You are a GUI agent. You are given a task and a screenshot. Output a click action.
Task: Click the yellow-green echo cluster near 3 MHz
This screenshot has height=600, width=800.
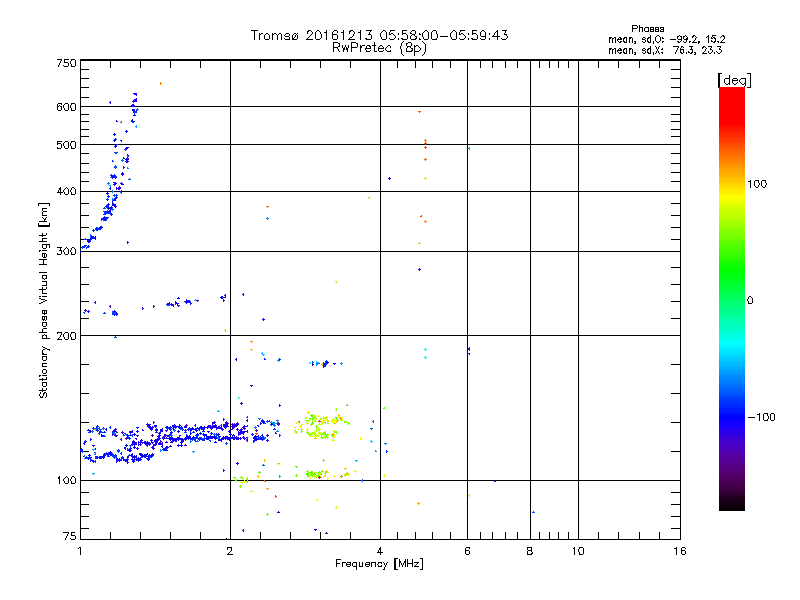pos(320,427)
